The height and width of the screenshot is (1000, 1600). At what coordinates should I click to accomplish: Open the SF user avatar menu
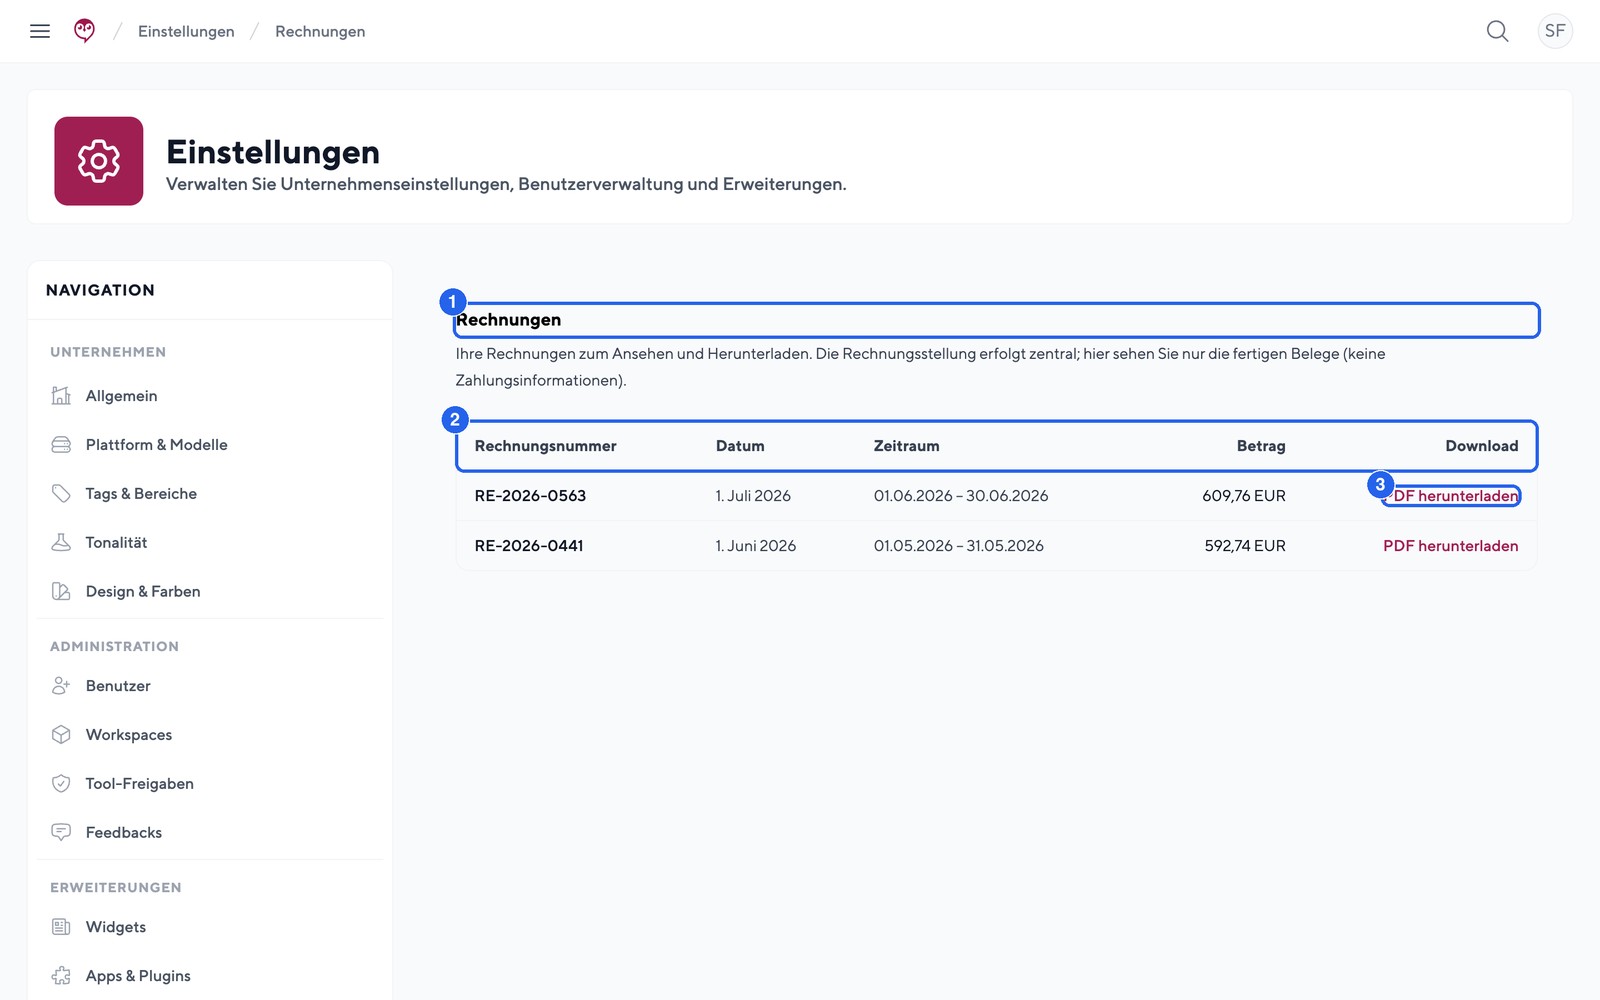[x=1555, y=31]
